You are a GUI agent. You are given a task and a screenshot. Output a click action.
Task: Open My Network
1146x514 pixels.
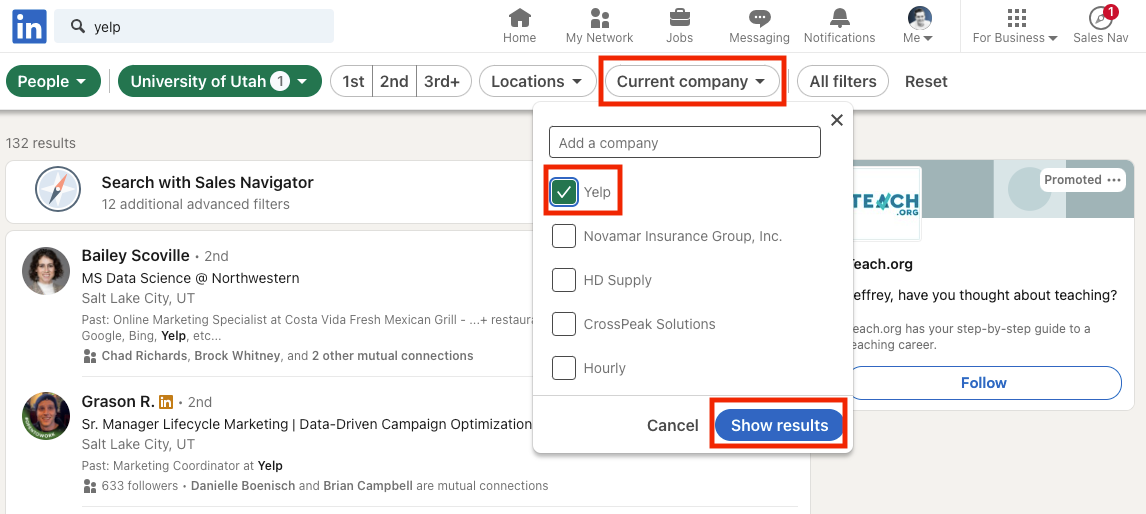pyautogui.click(x=599, y=26)
